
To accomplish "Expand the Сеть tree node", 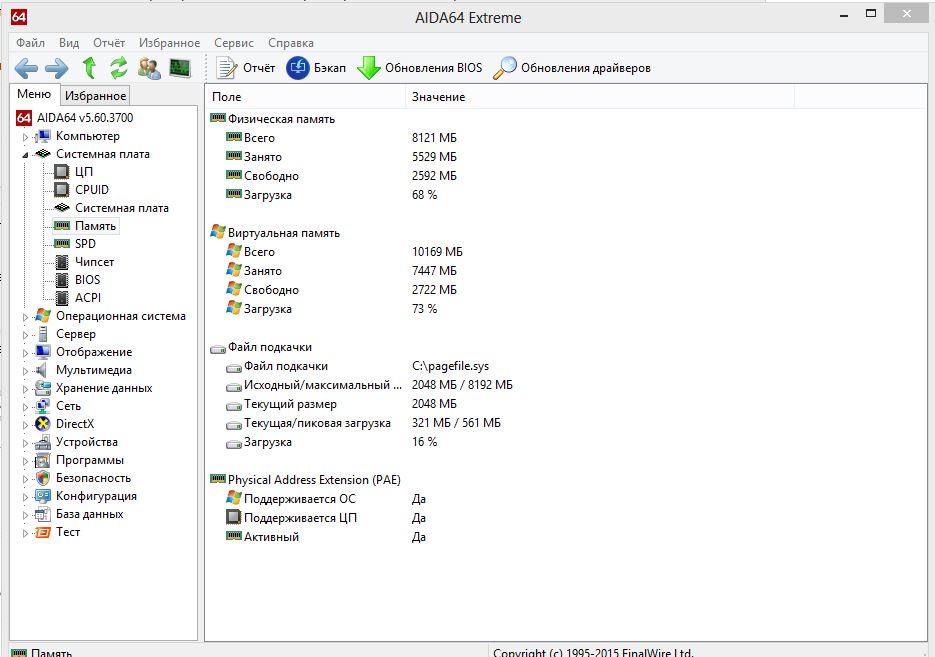I will pos(25,407).
